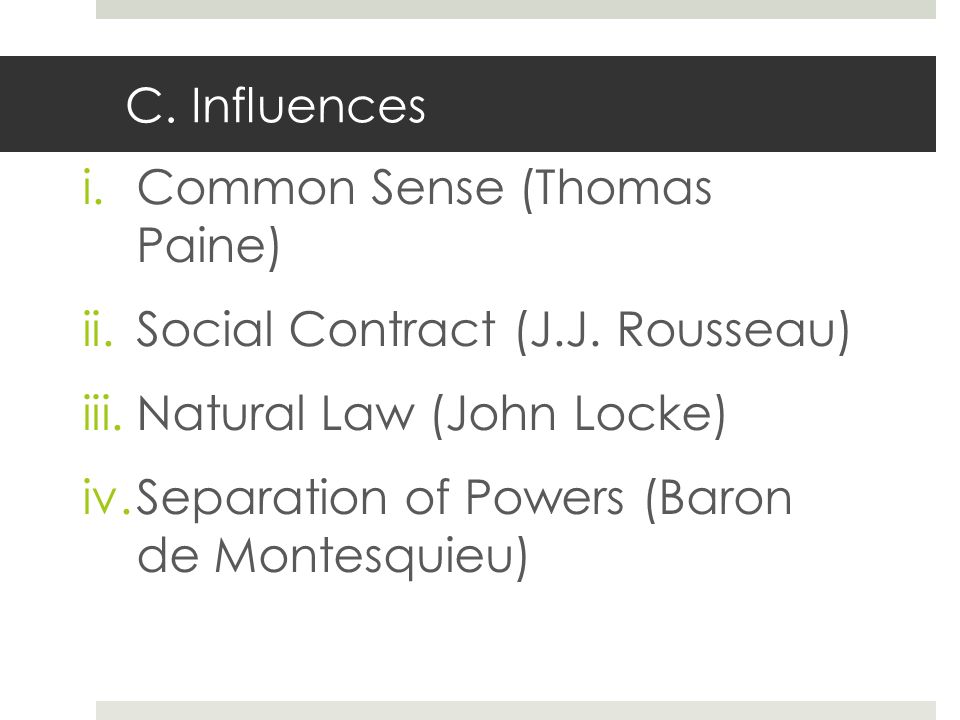960x720 pixels.
Task: Click the name 'Rousseau' in item two
Action: [x=726, y=329]
